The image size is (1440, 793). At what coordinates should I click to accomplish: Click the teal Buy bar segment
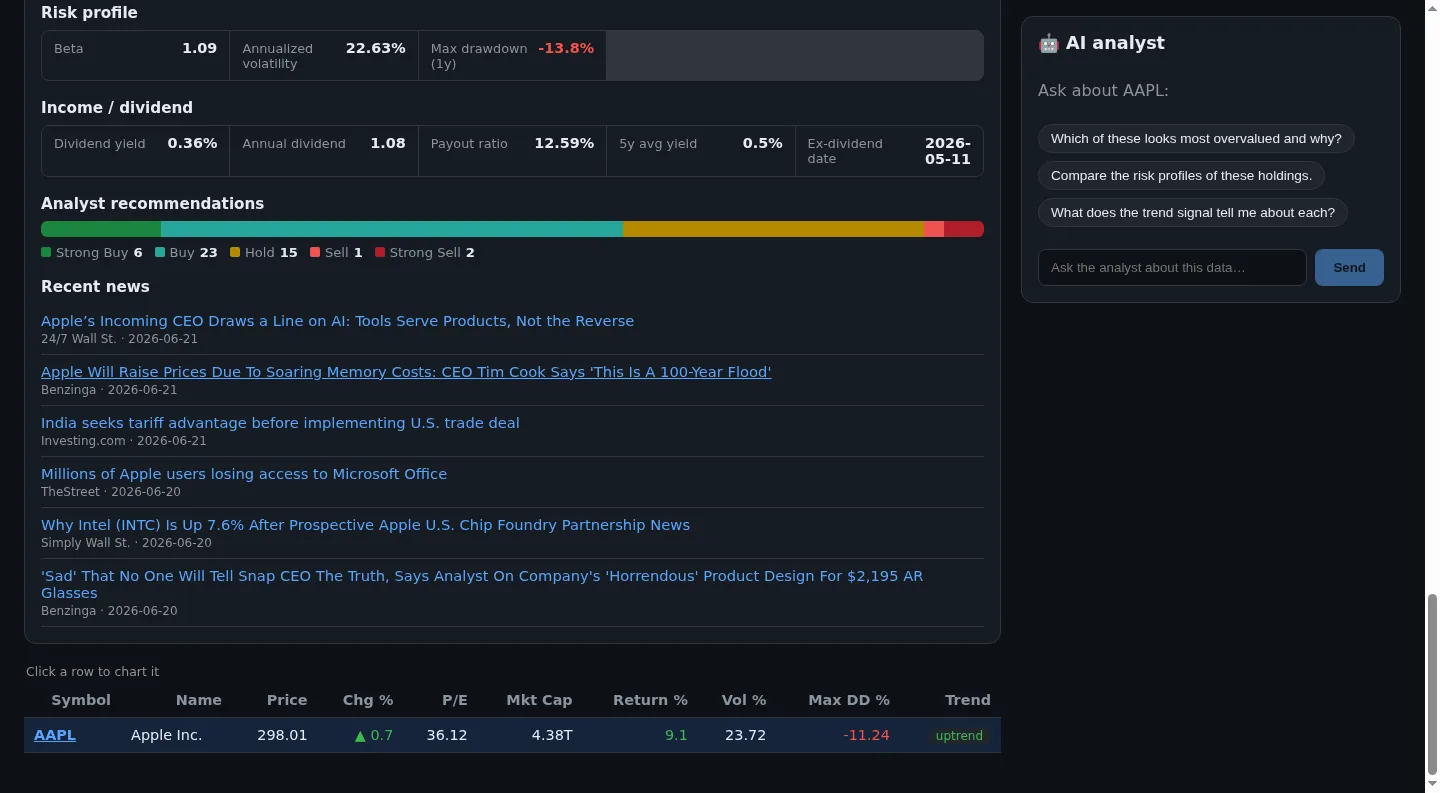[392, 229]
